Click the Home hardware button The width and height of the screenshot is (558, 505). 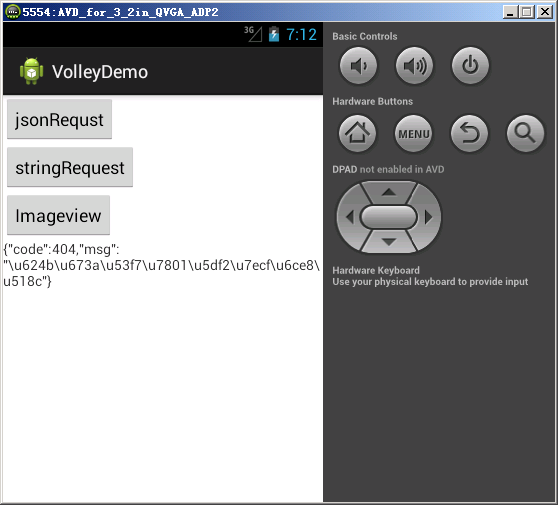point(357,133)
